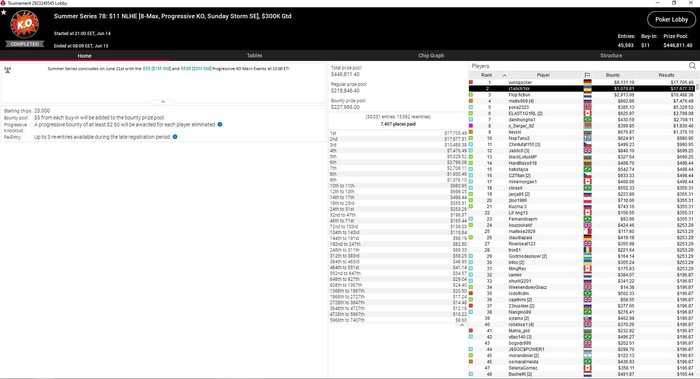Click cyan color tag beside JSSOC$POWER1
The image size is (700, 379).
(471, 349)
